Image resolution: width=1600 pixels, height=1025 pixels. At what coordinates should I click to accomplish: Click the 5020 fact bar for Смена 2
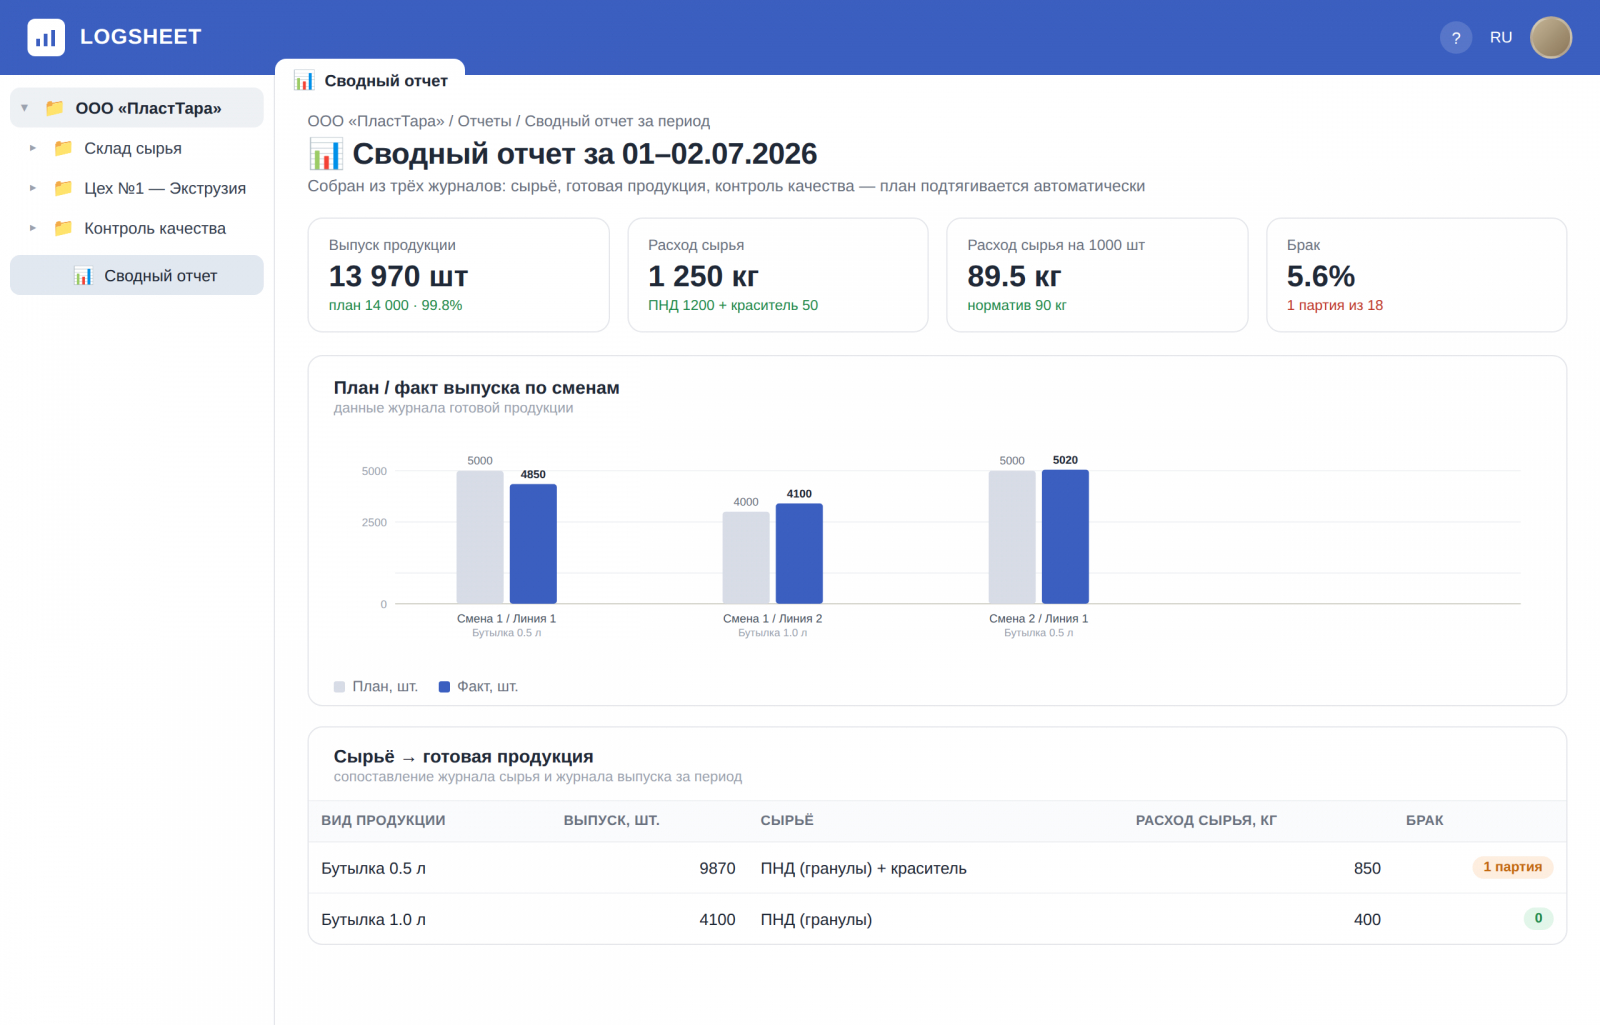1065,537
